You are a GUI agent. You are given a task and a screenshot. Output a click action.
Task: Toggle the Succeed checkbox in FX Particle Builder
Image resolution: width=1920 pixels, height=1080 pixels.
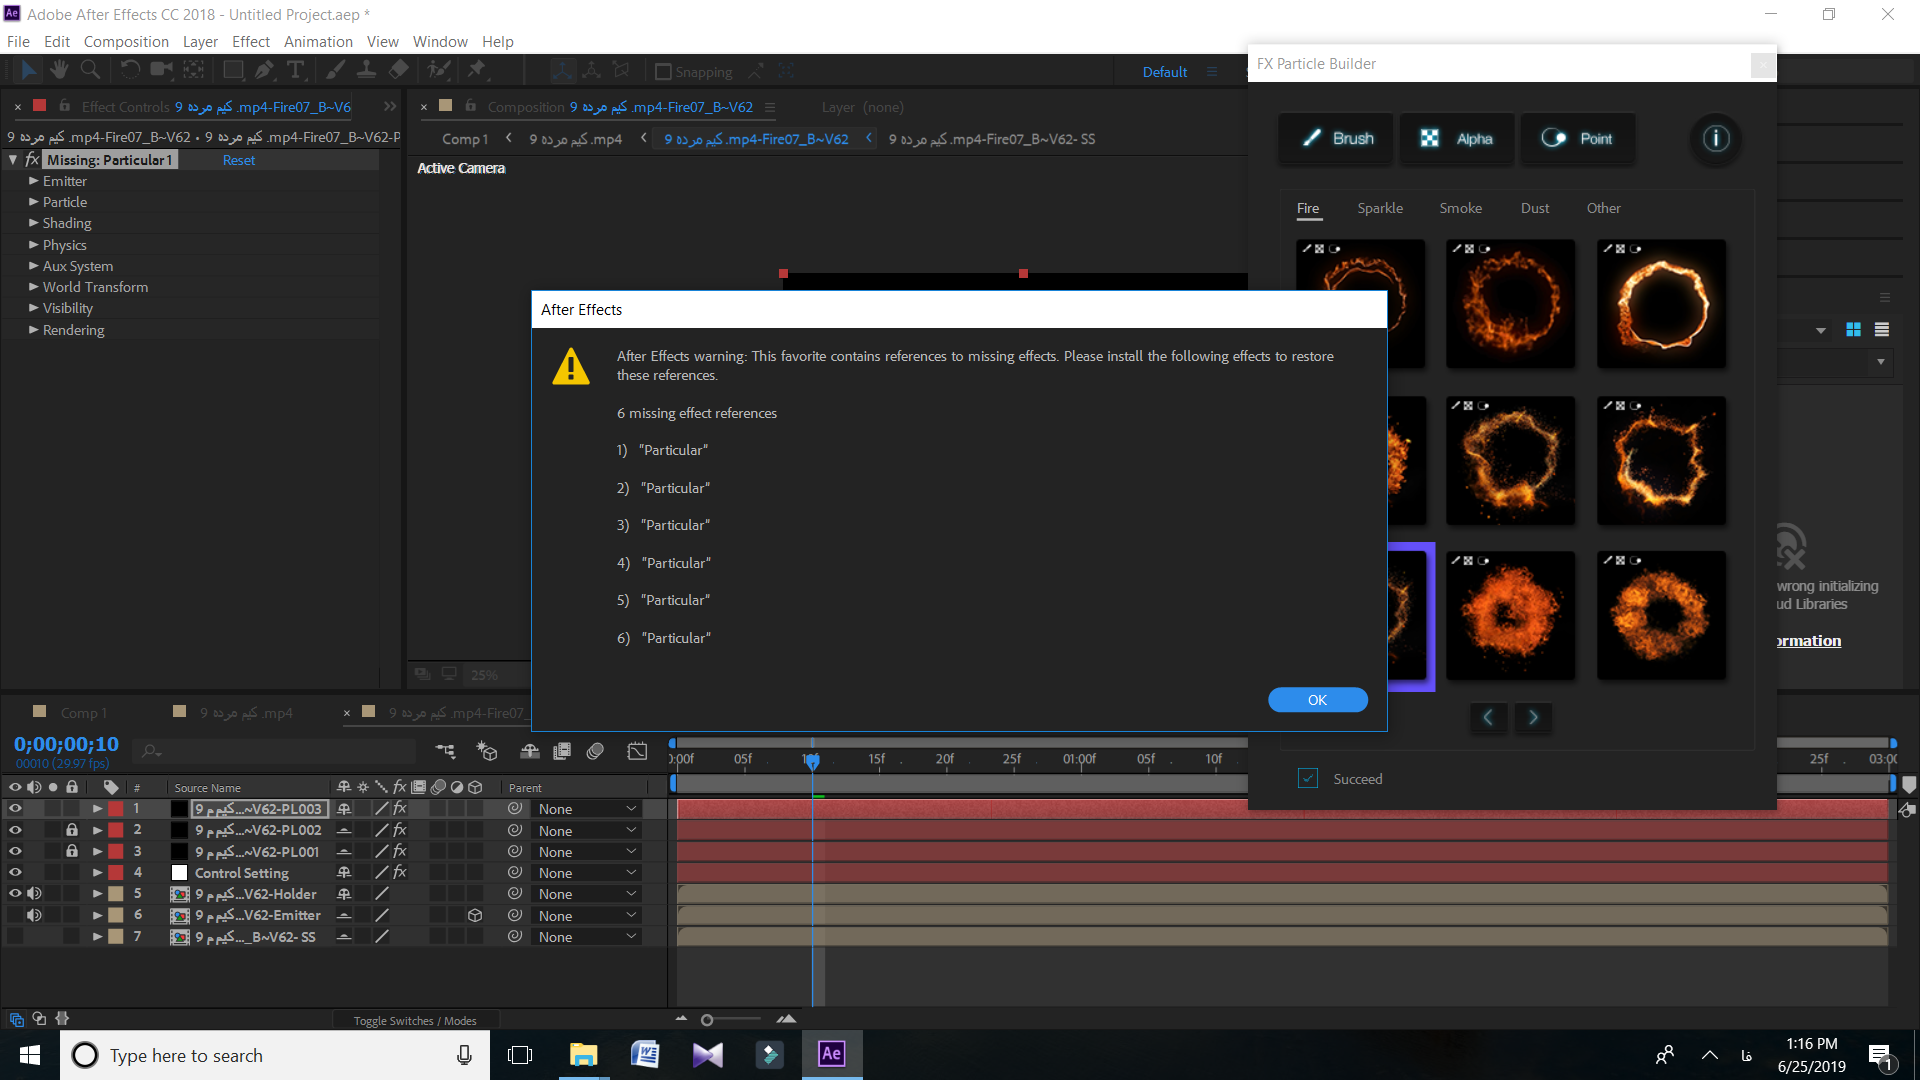[x=1308, y=778]
